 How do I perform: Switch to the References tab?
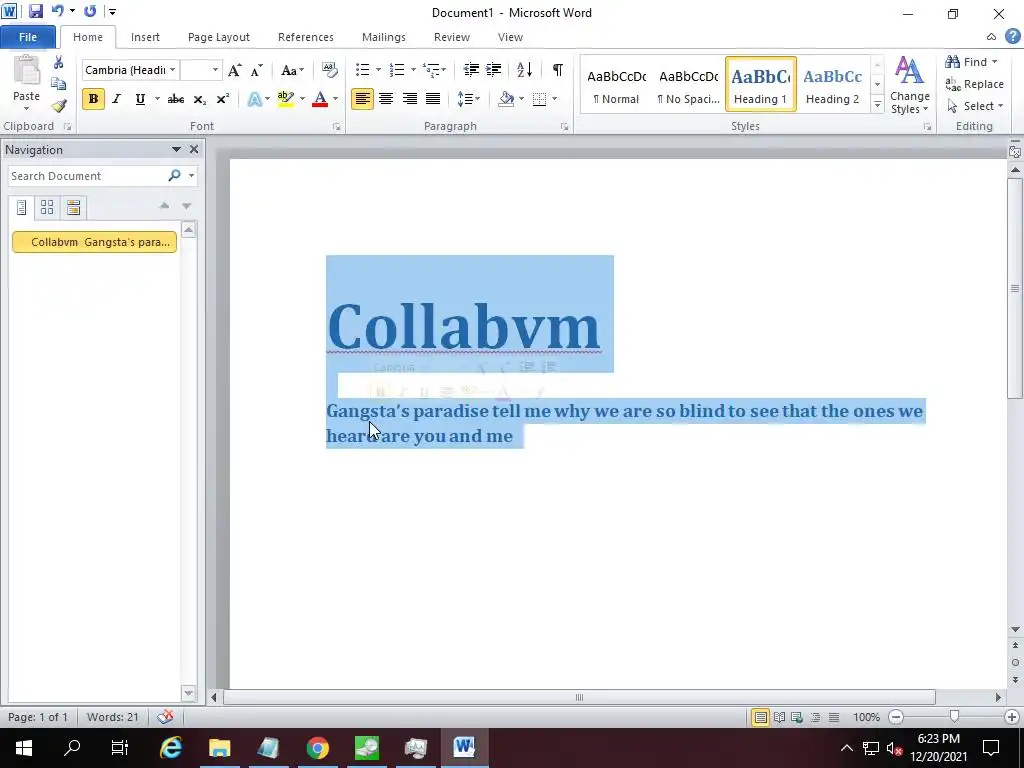[x=306, y=37]
